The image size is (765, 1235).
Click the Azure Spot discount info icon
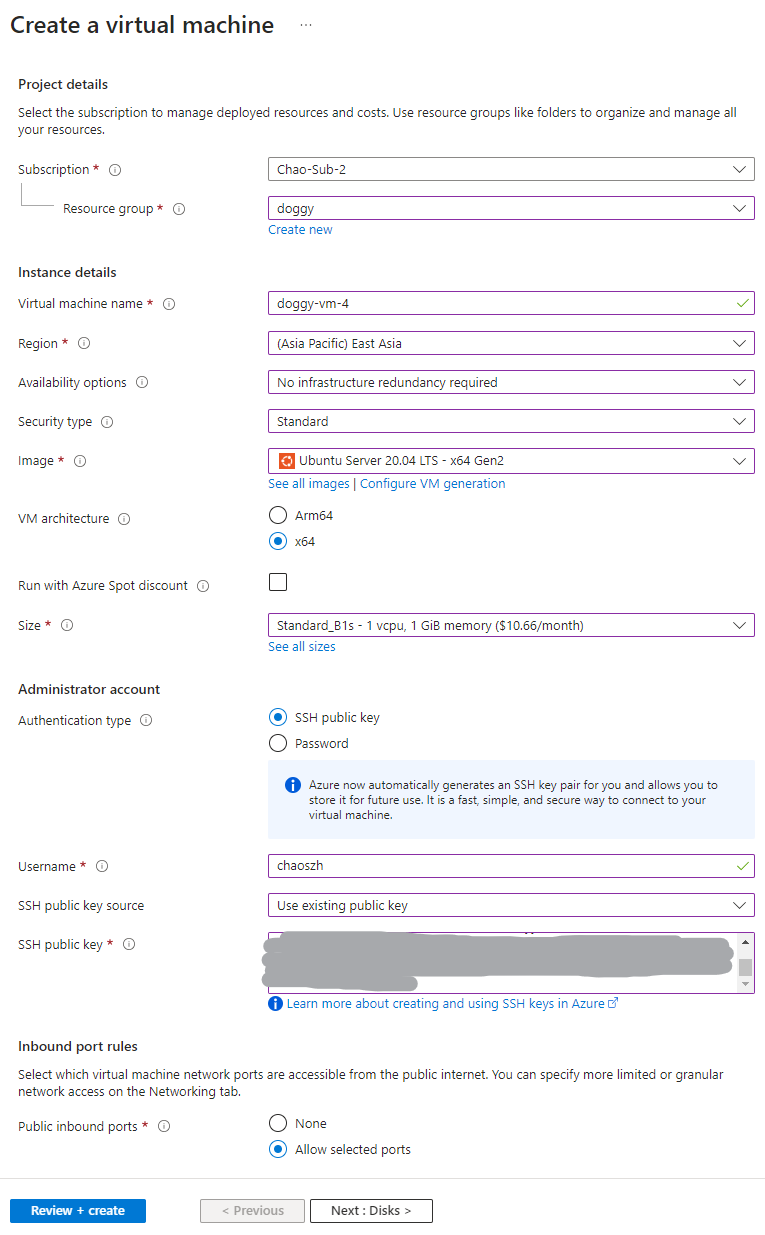pos(203,586)
